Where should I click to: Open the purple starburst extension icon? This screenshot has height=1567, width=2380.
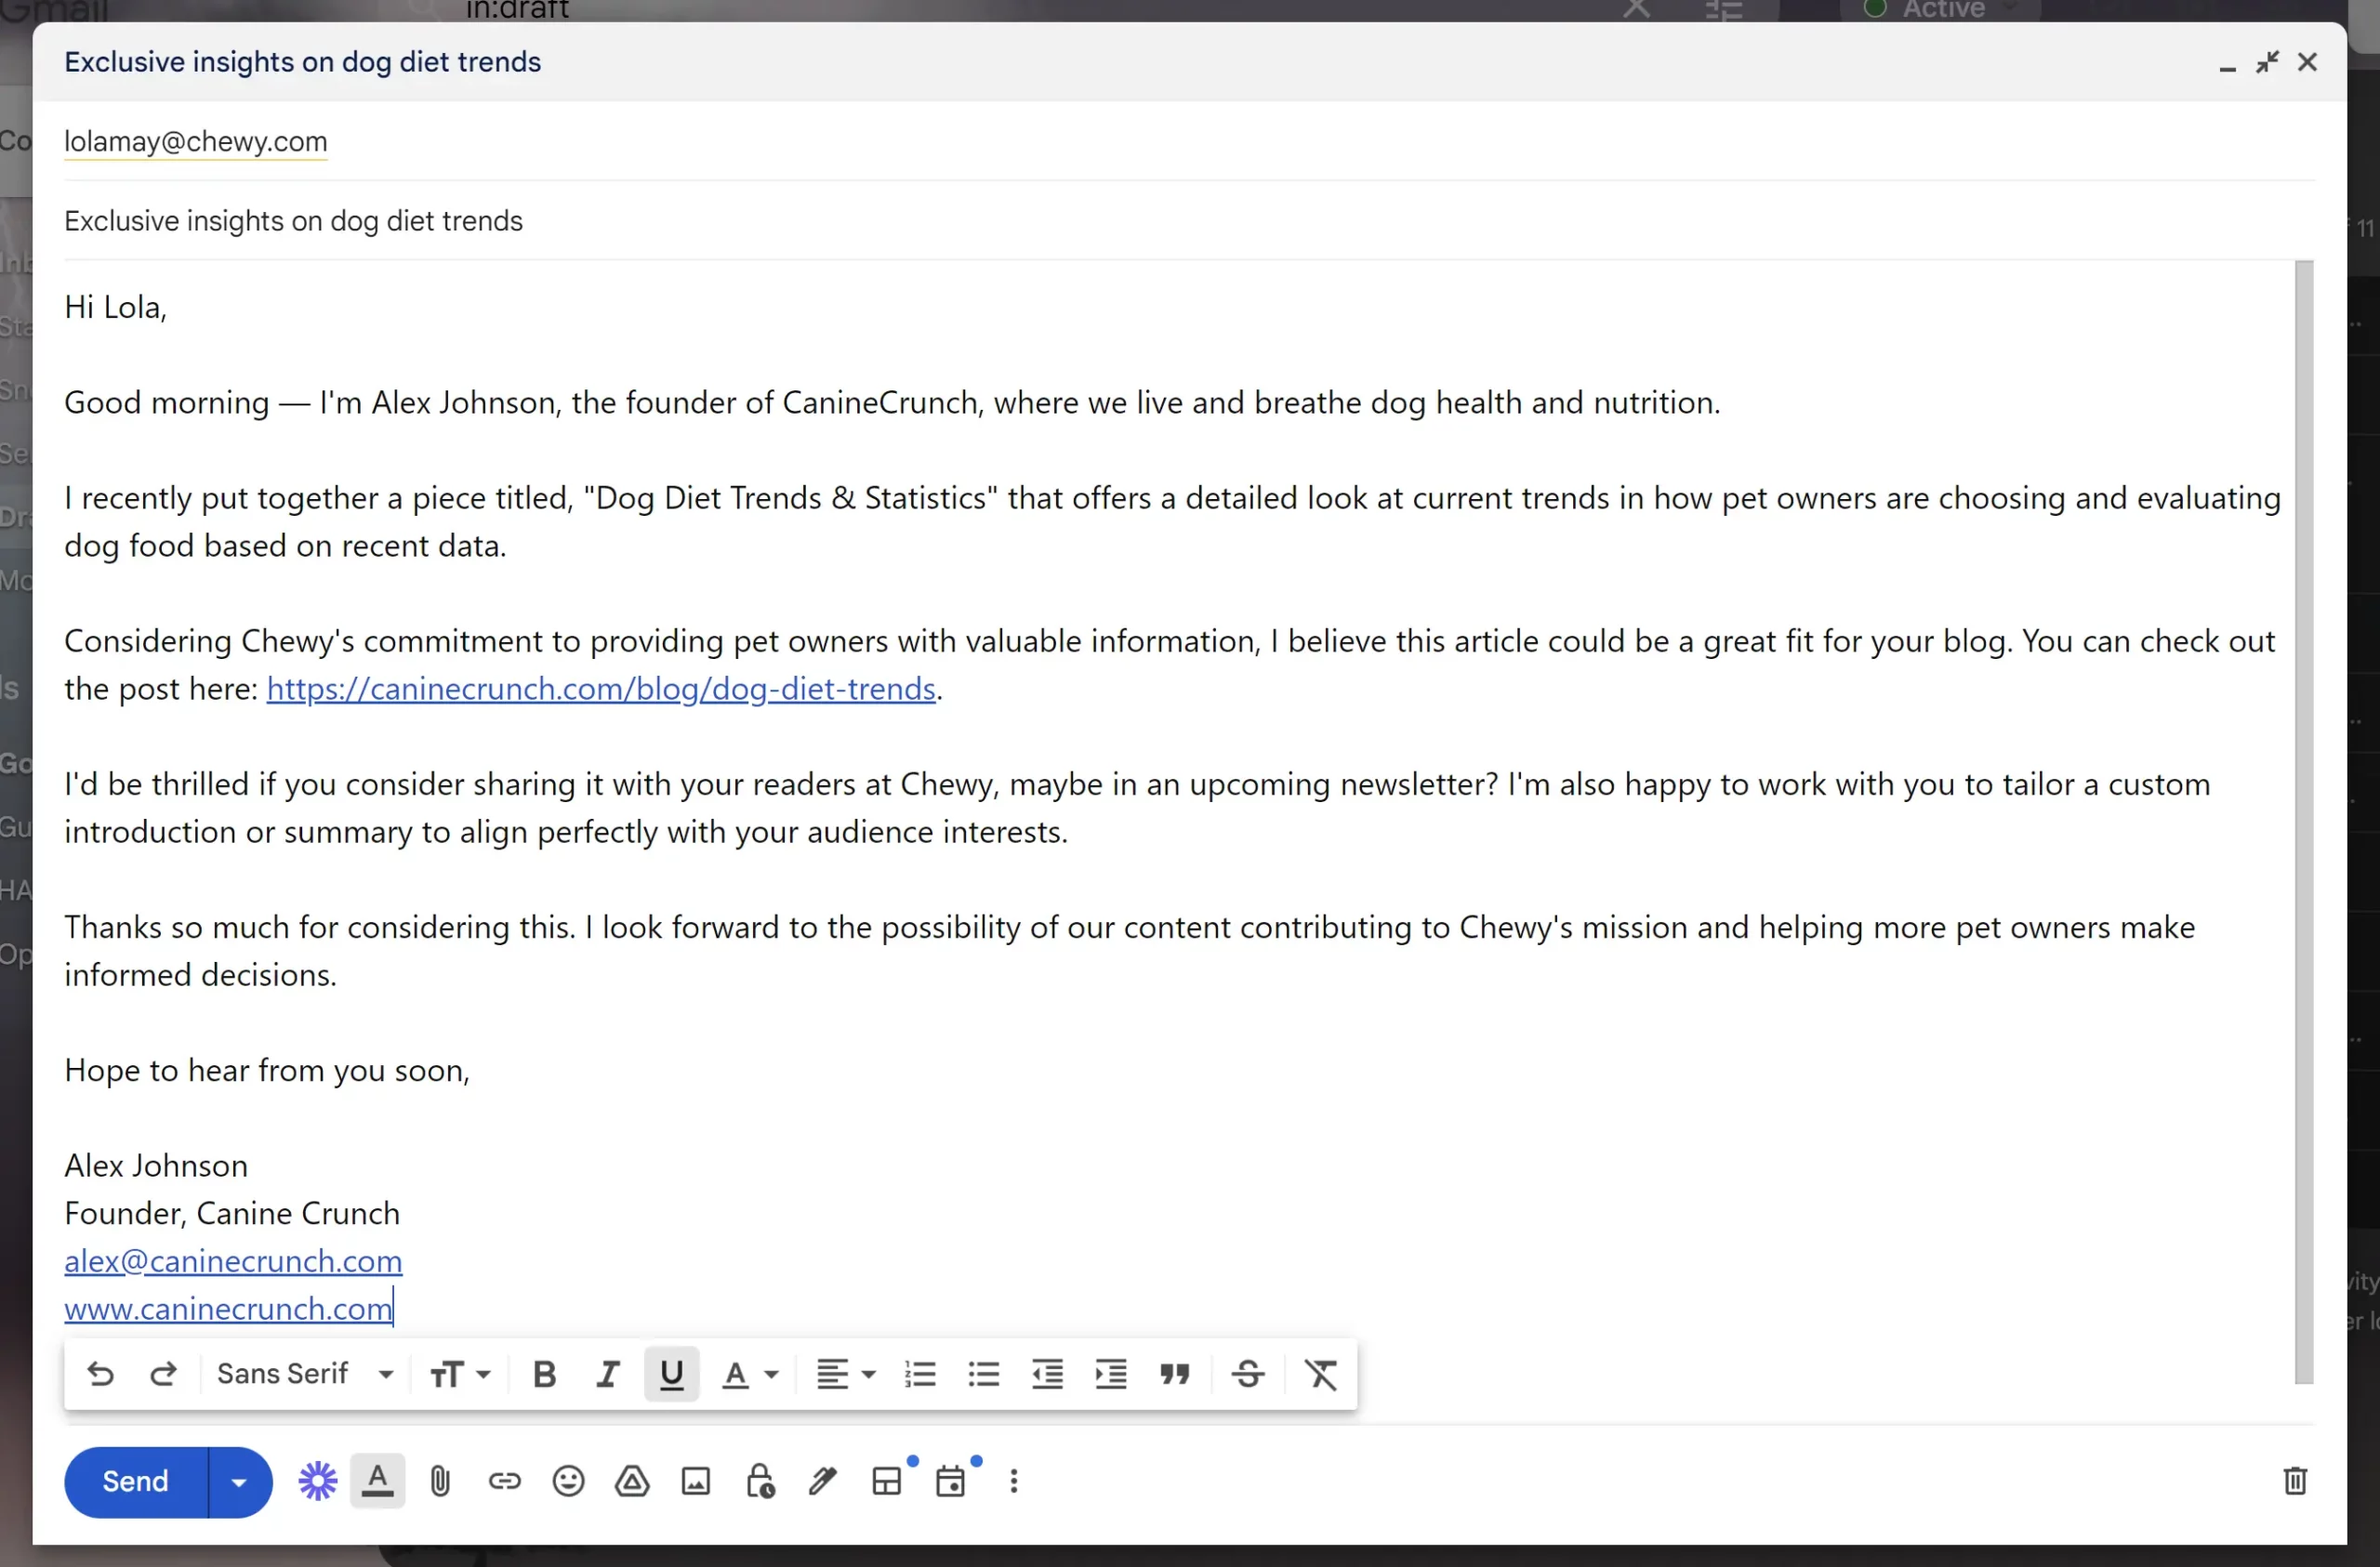317,1481
